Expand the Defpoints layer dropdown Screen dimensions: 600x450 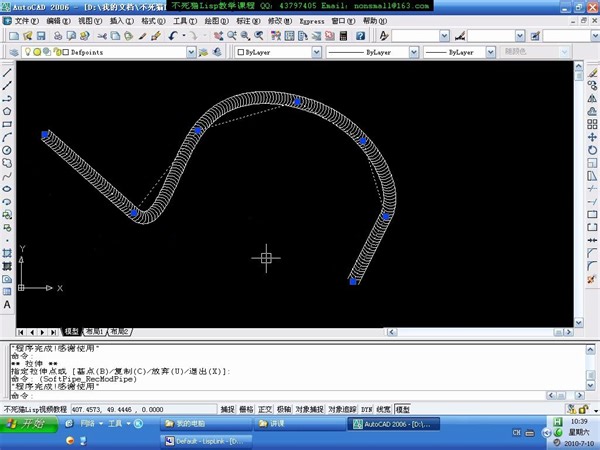coord(191,52)
